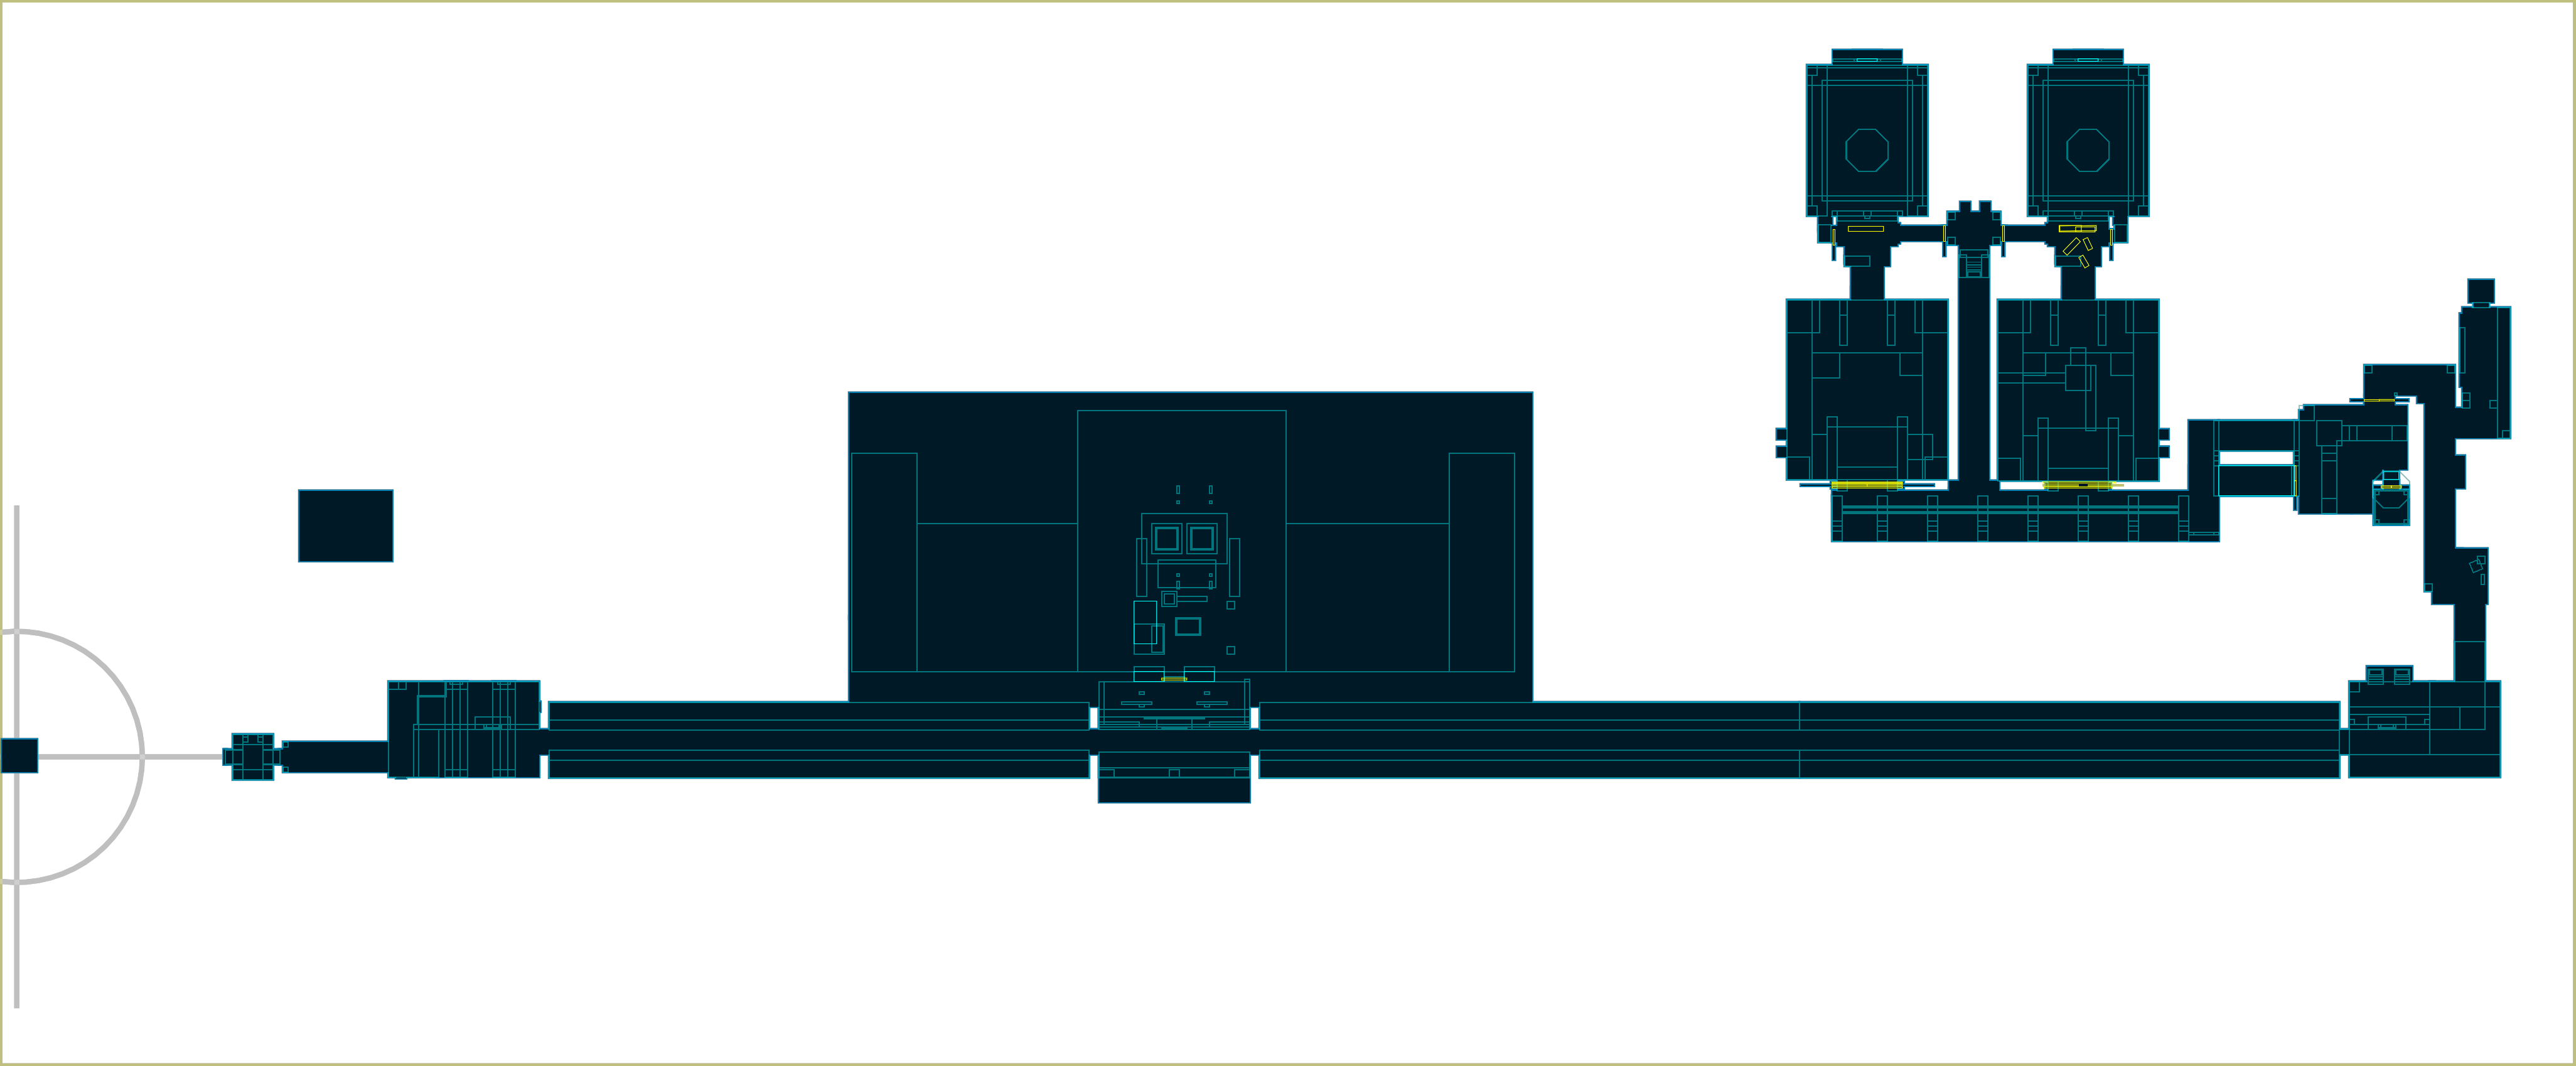
Task: Click the tall narrow rectangle in big hall's left side
Action: pos(884,562)
